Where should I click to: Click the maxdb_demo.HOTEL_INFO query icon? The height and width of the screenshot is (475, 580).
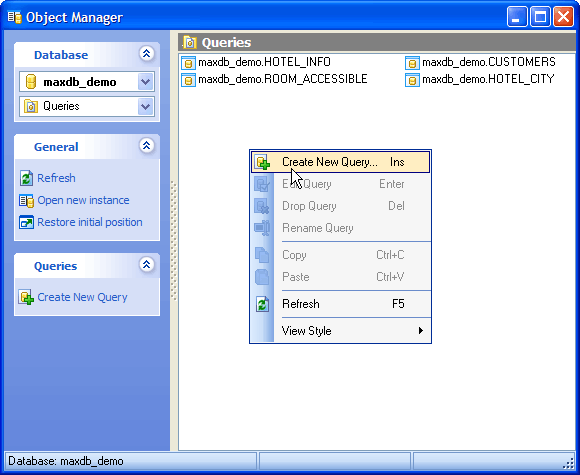188,63
